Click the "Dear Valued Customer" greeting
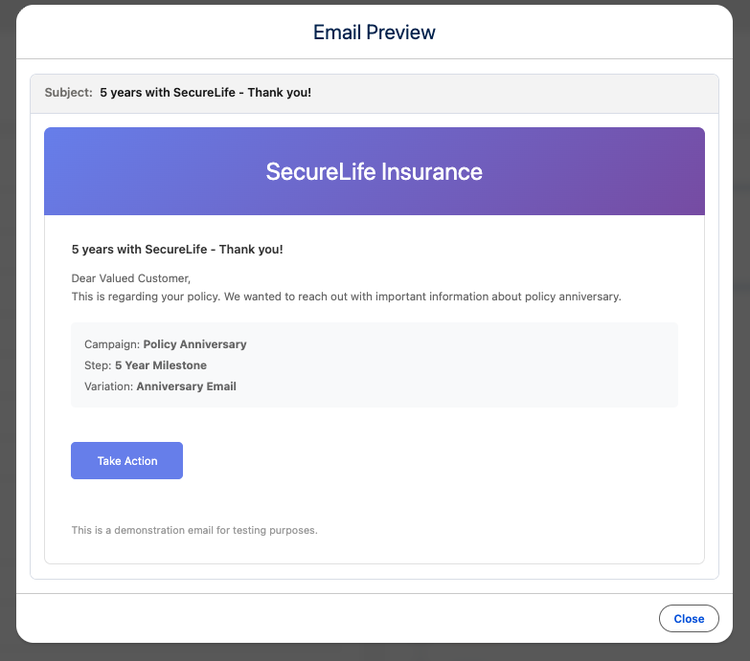This screenshot has width=750, height=661. click(130, 278)
